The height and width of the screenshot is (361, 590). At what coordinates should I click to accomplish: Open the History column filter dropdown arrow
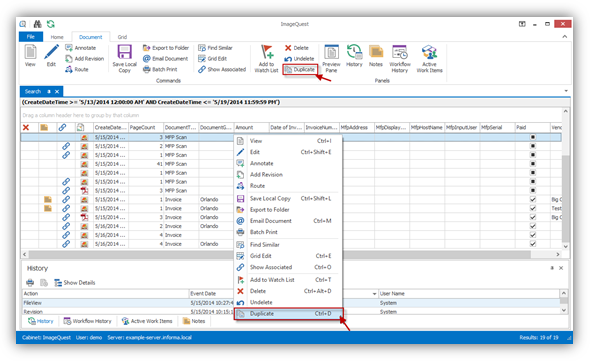click(x=374, y=294)
